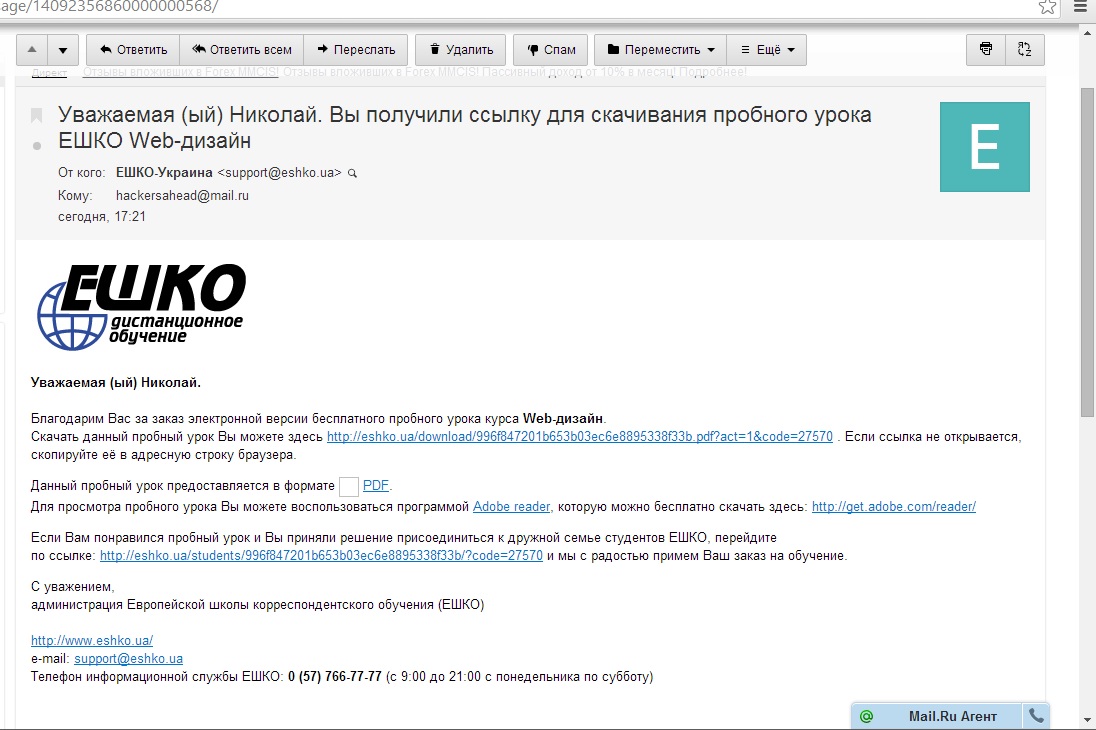Open the Adobe reader link
The width and height of the screenshot is (1096, 730).
[512, 506]
